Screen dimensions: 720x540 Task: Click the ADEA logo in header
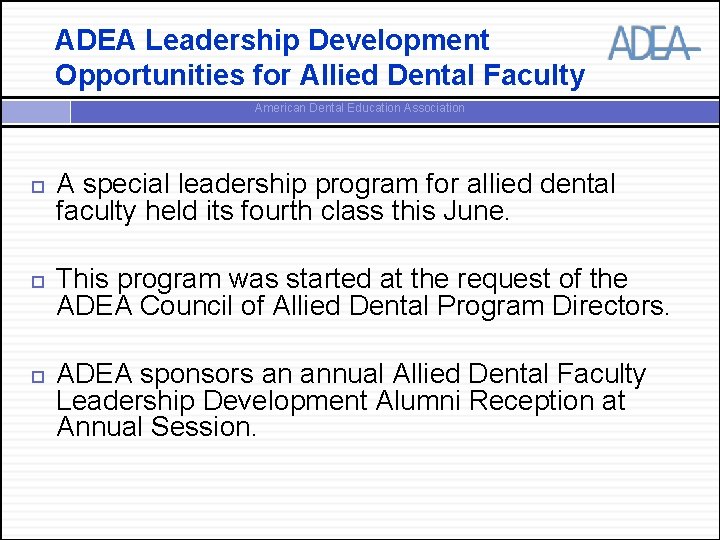(654, 43)
